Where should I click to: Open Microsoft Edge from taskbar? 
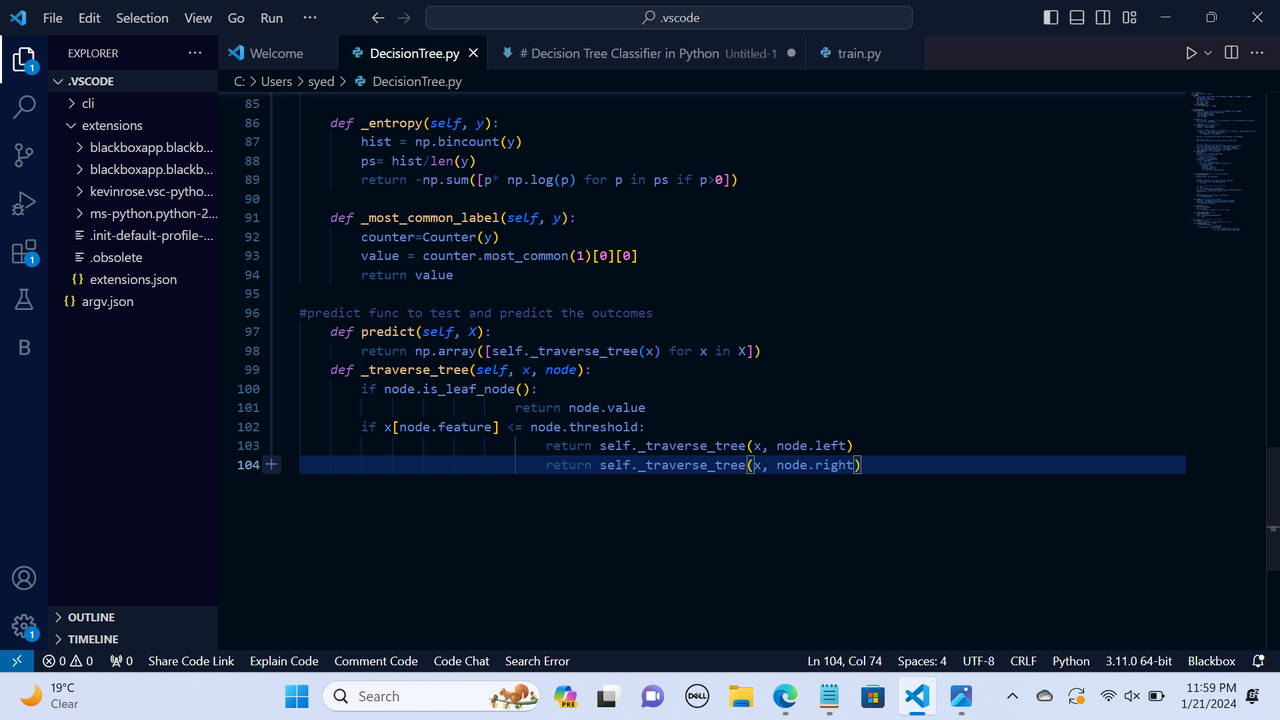point(785,696)
